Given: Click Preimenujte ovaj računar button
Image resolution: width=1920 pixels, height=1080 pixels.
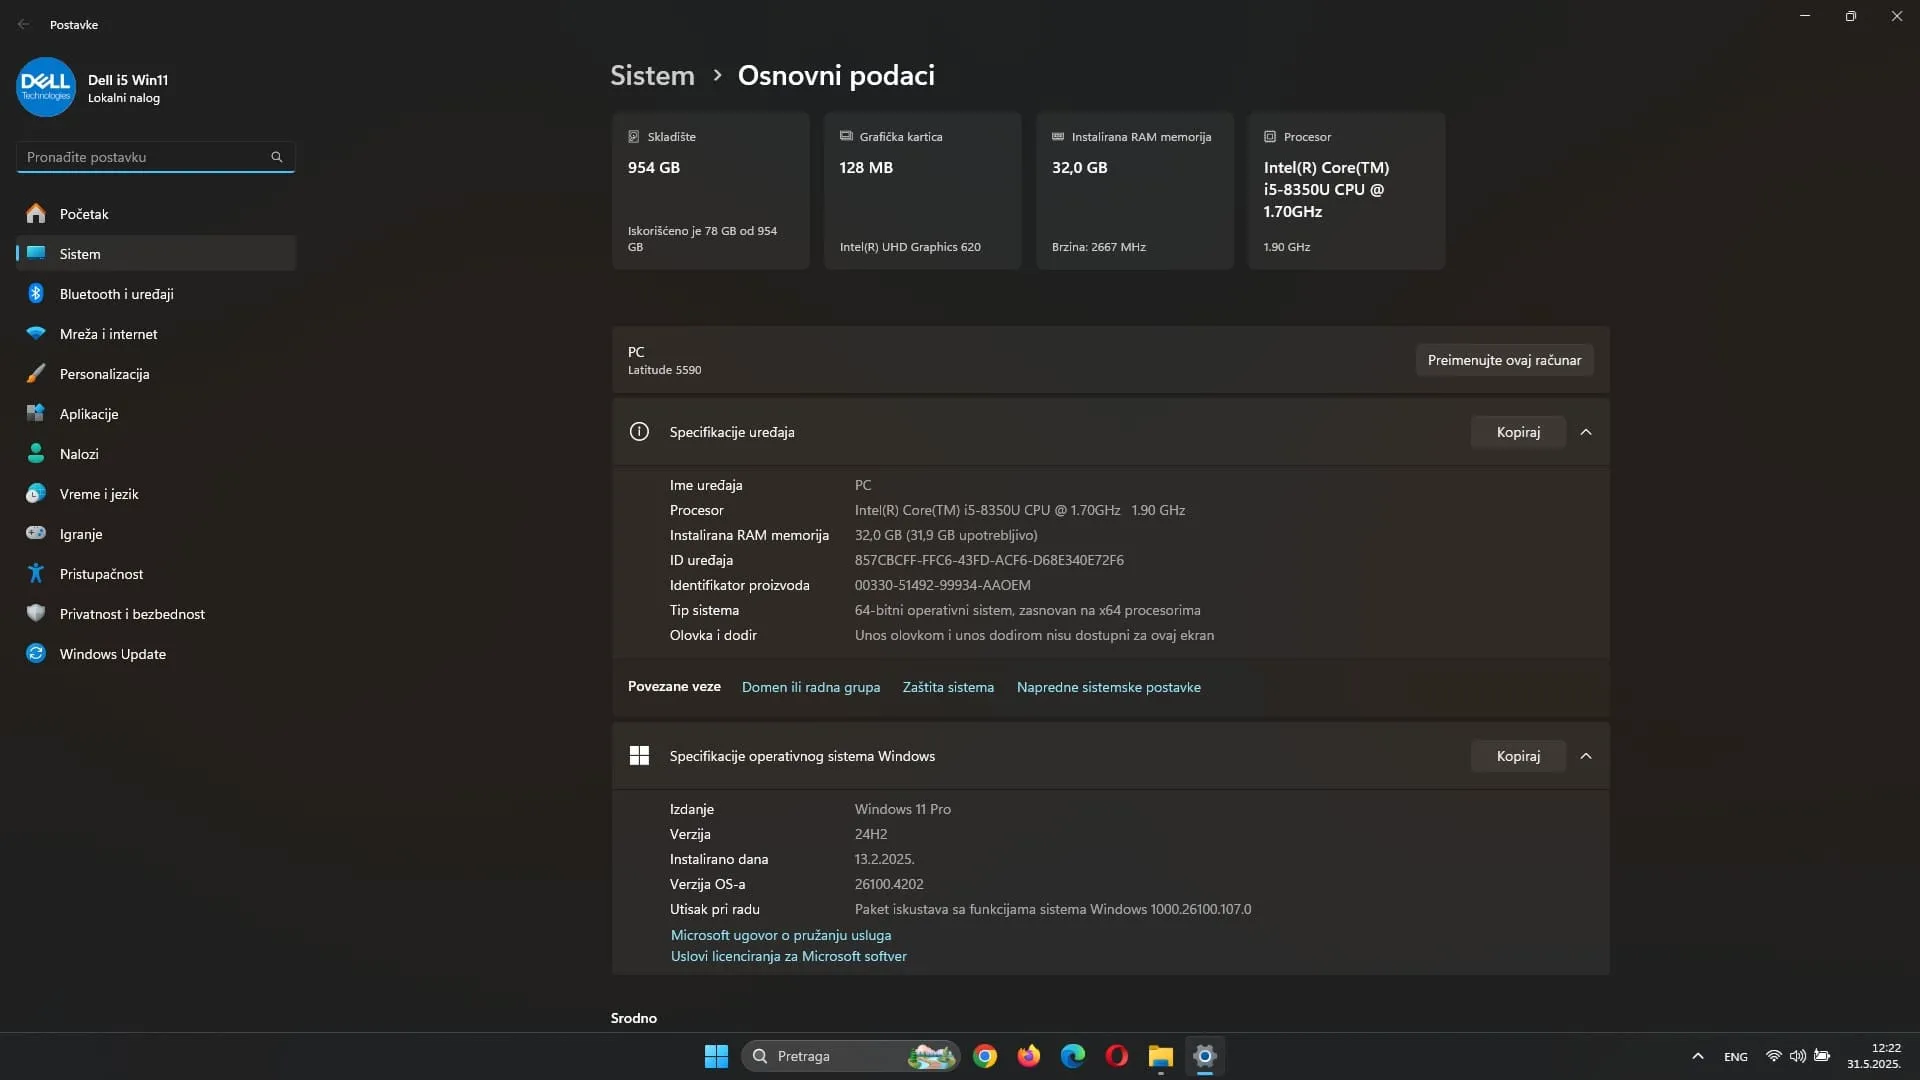Looking at the screenshot, I should click(x=1504, y=360).
